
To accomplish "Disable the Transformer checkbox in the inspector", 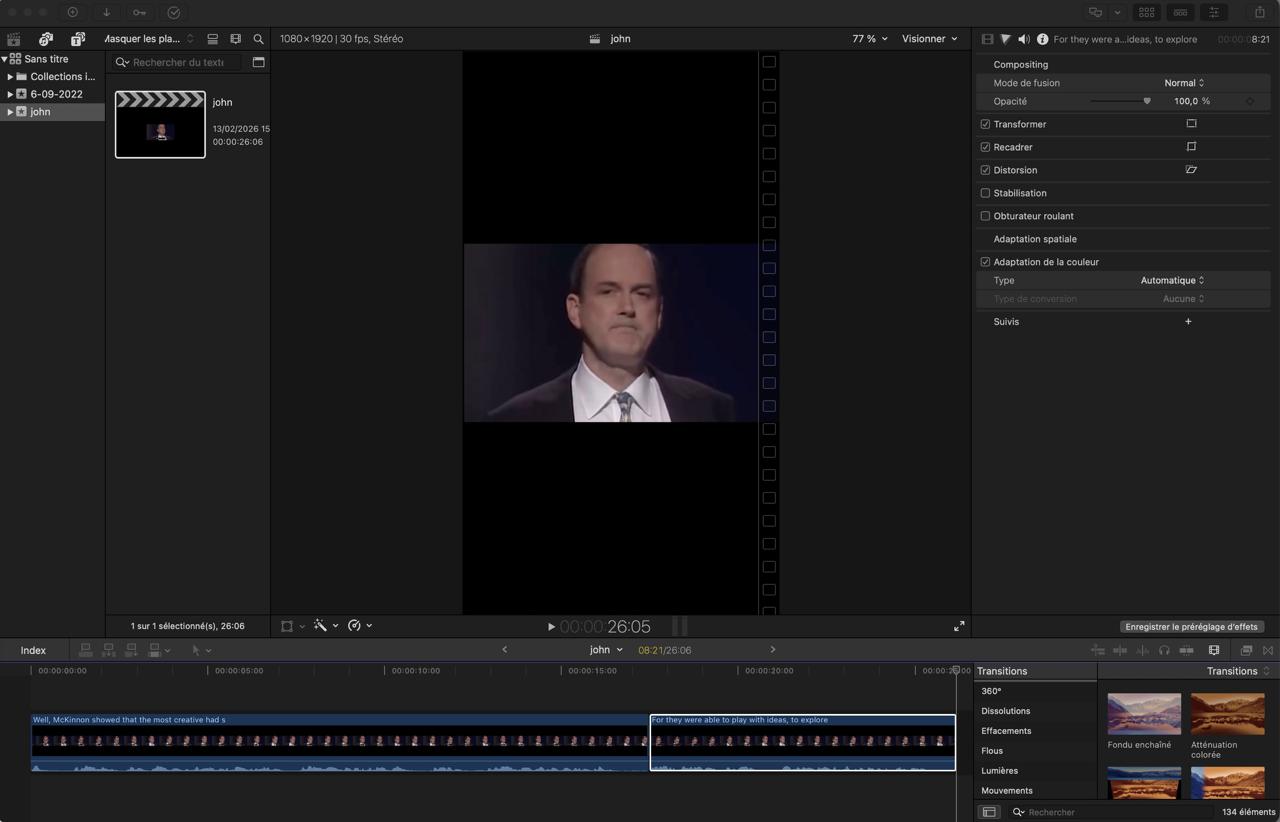I will click(x=985, y=123).
